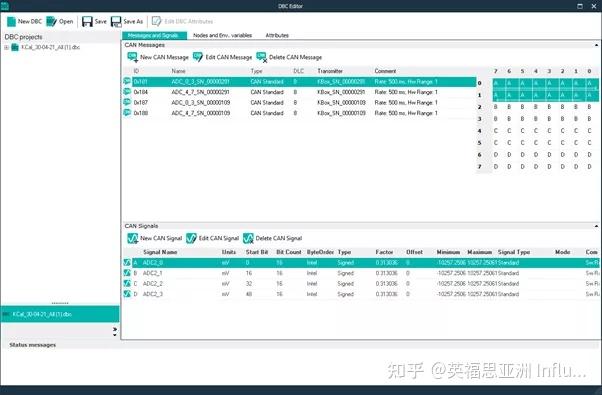Image resolution: width=602 pixels, height=395 pixels.
Task: Click signal icon of ADC2_1 row
Action: coord(127,273)
